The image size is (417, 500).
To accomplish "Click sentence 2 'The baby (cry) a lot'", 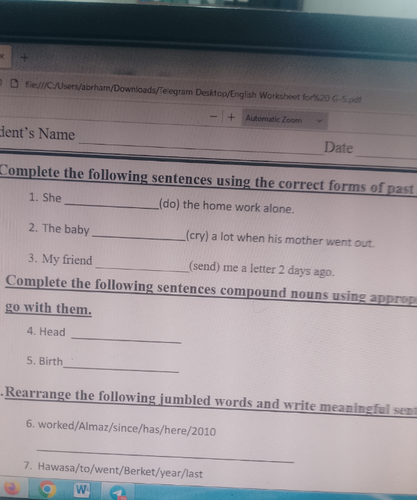I will pyautogui.click(x=201, y=235).
